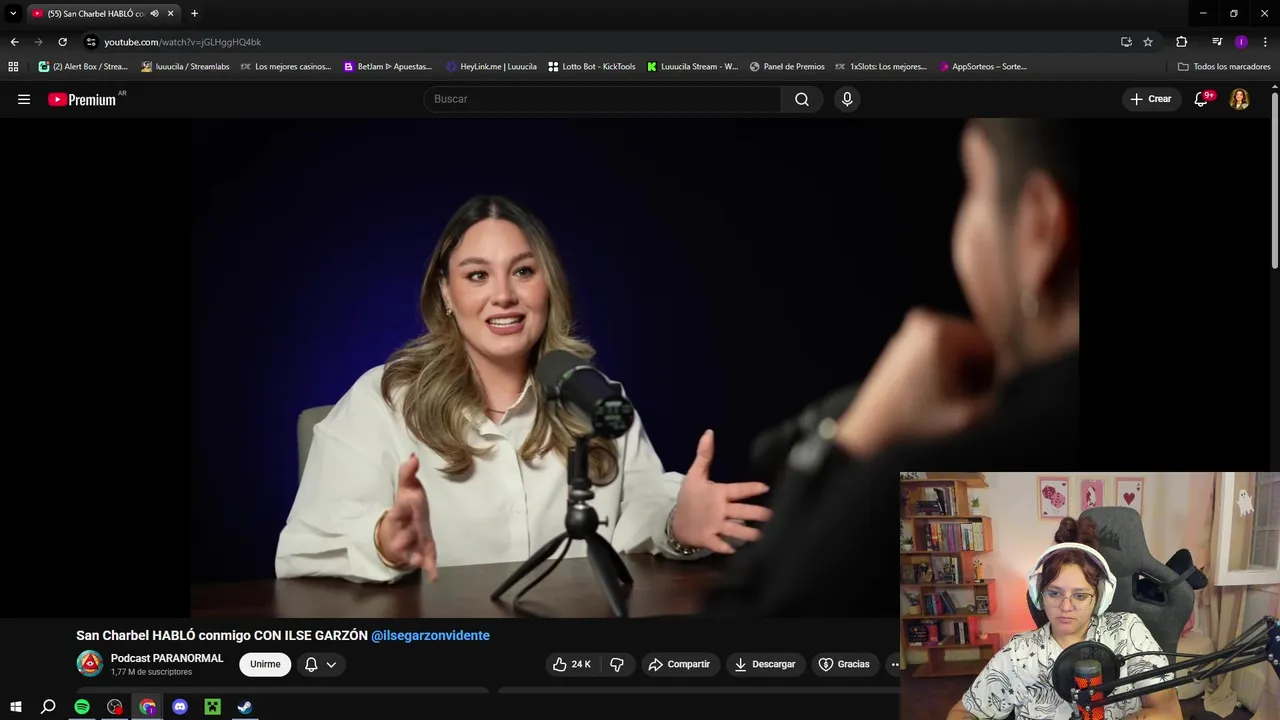1280x720 pixels.
Task: Open the account avatar menu
Action: [1239, 99]
